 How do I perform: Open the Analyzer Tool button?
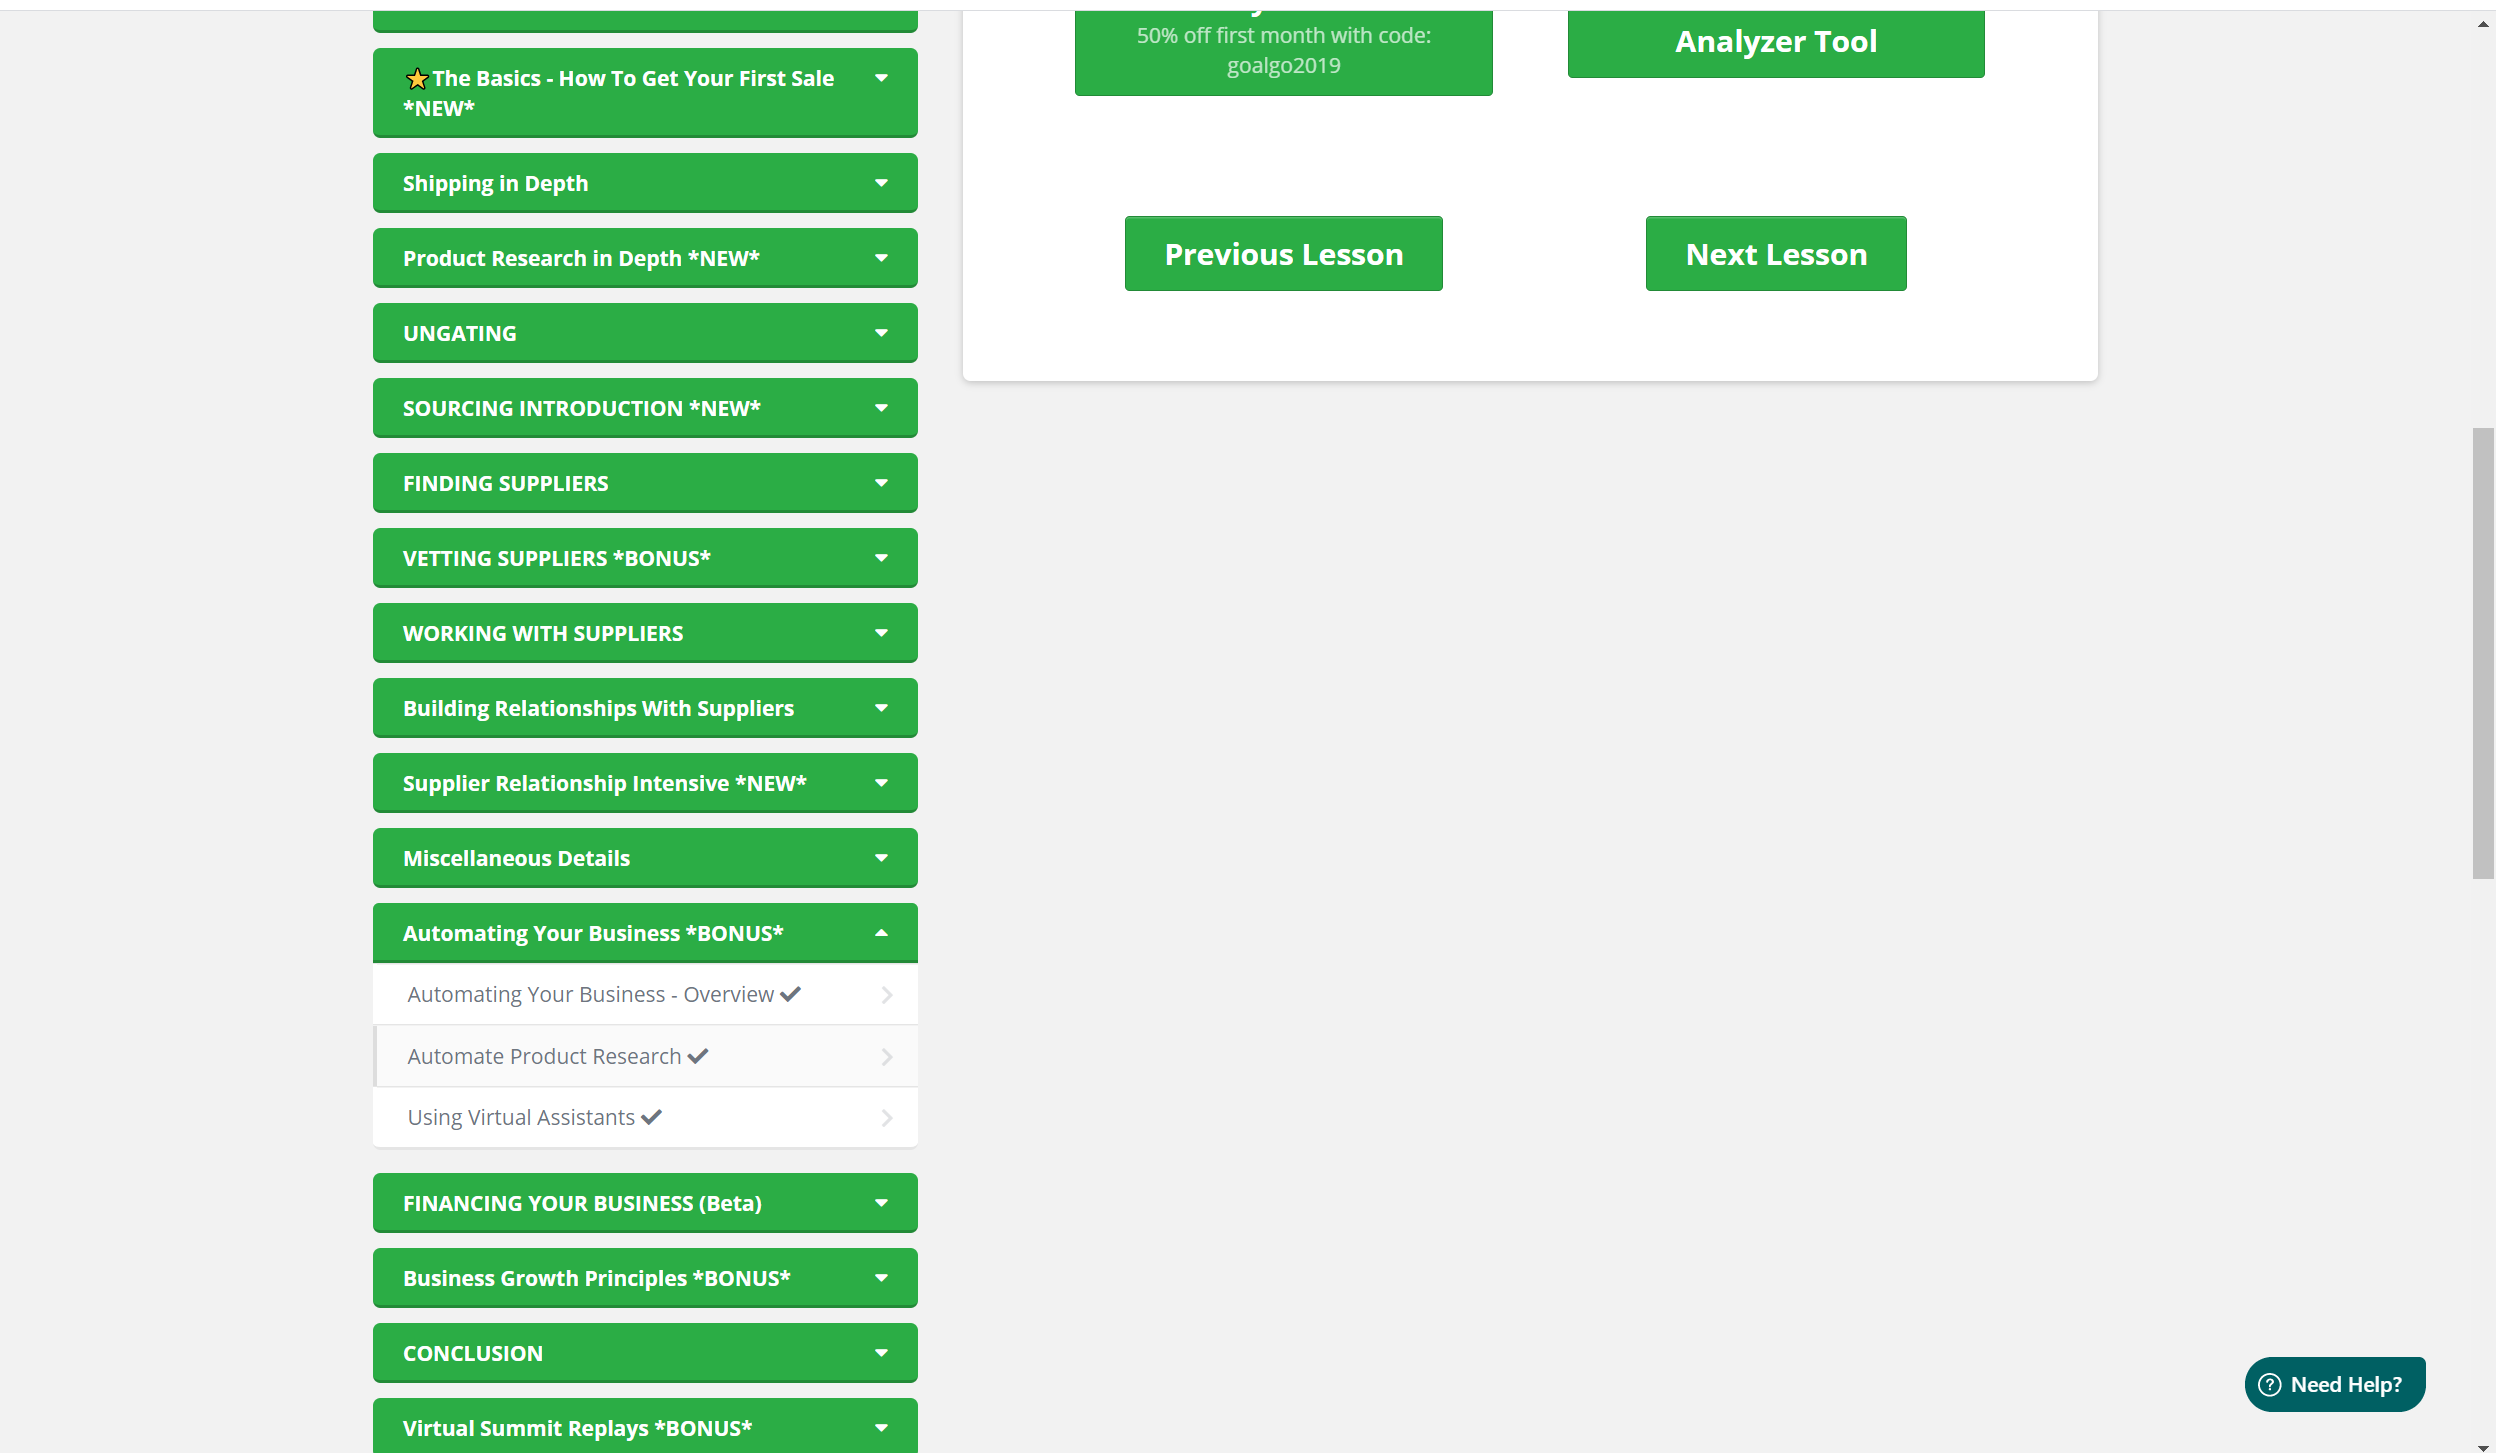click(1776, 42)
